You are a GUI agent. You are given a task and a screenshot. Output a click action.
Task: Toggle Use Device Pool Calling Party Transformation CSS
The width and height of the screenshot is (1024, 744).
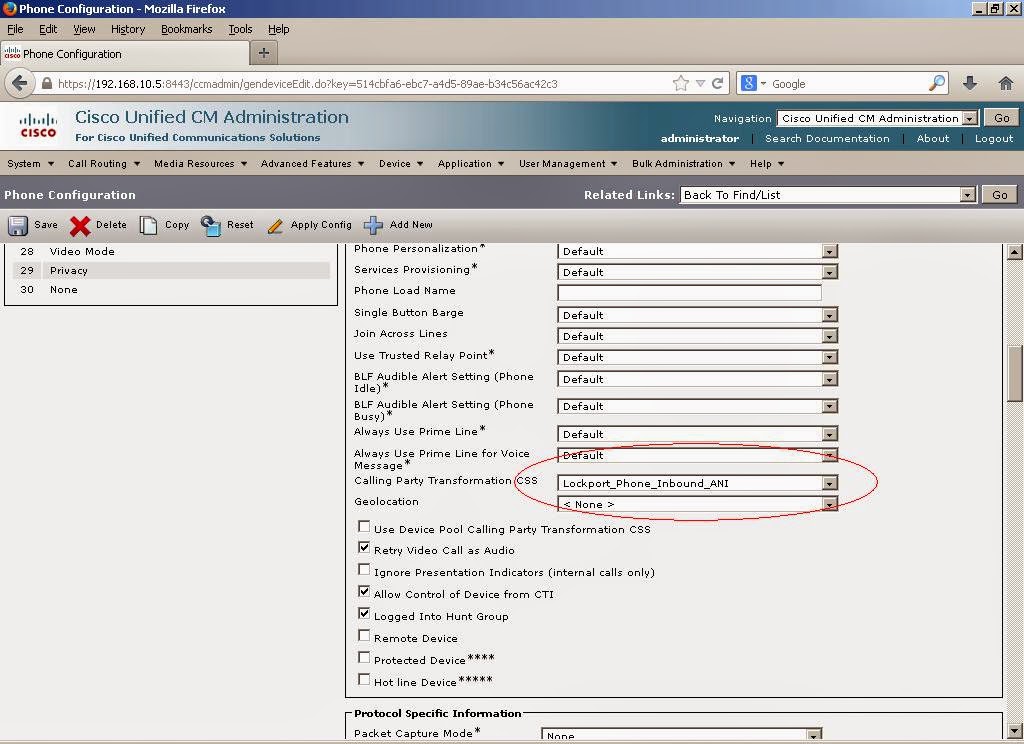364,526
